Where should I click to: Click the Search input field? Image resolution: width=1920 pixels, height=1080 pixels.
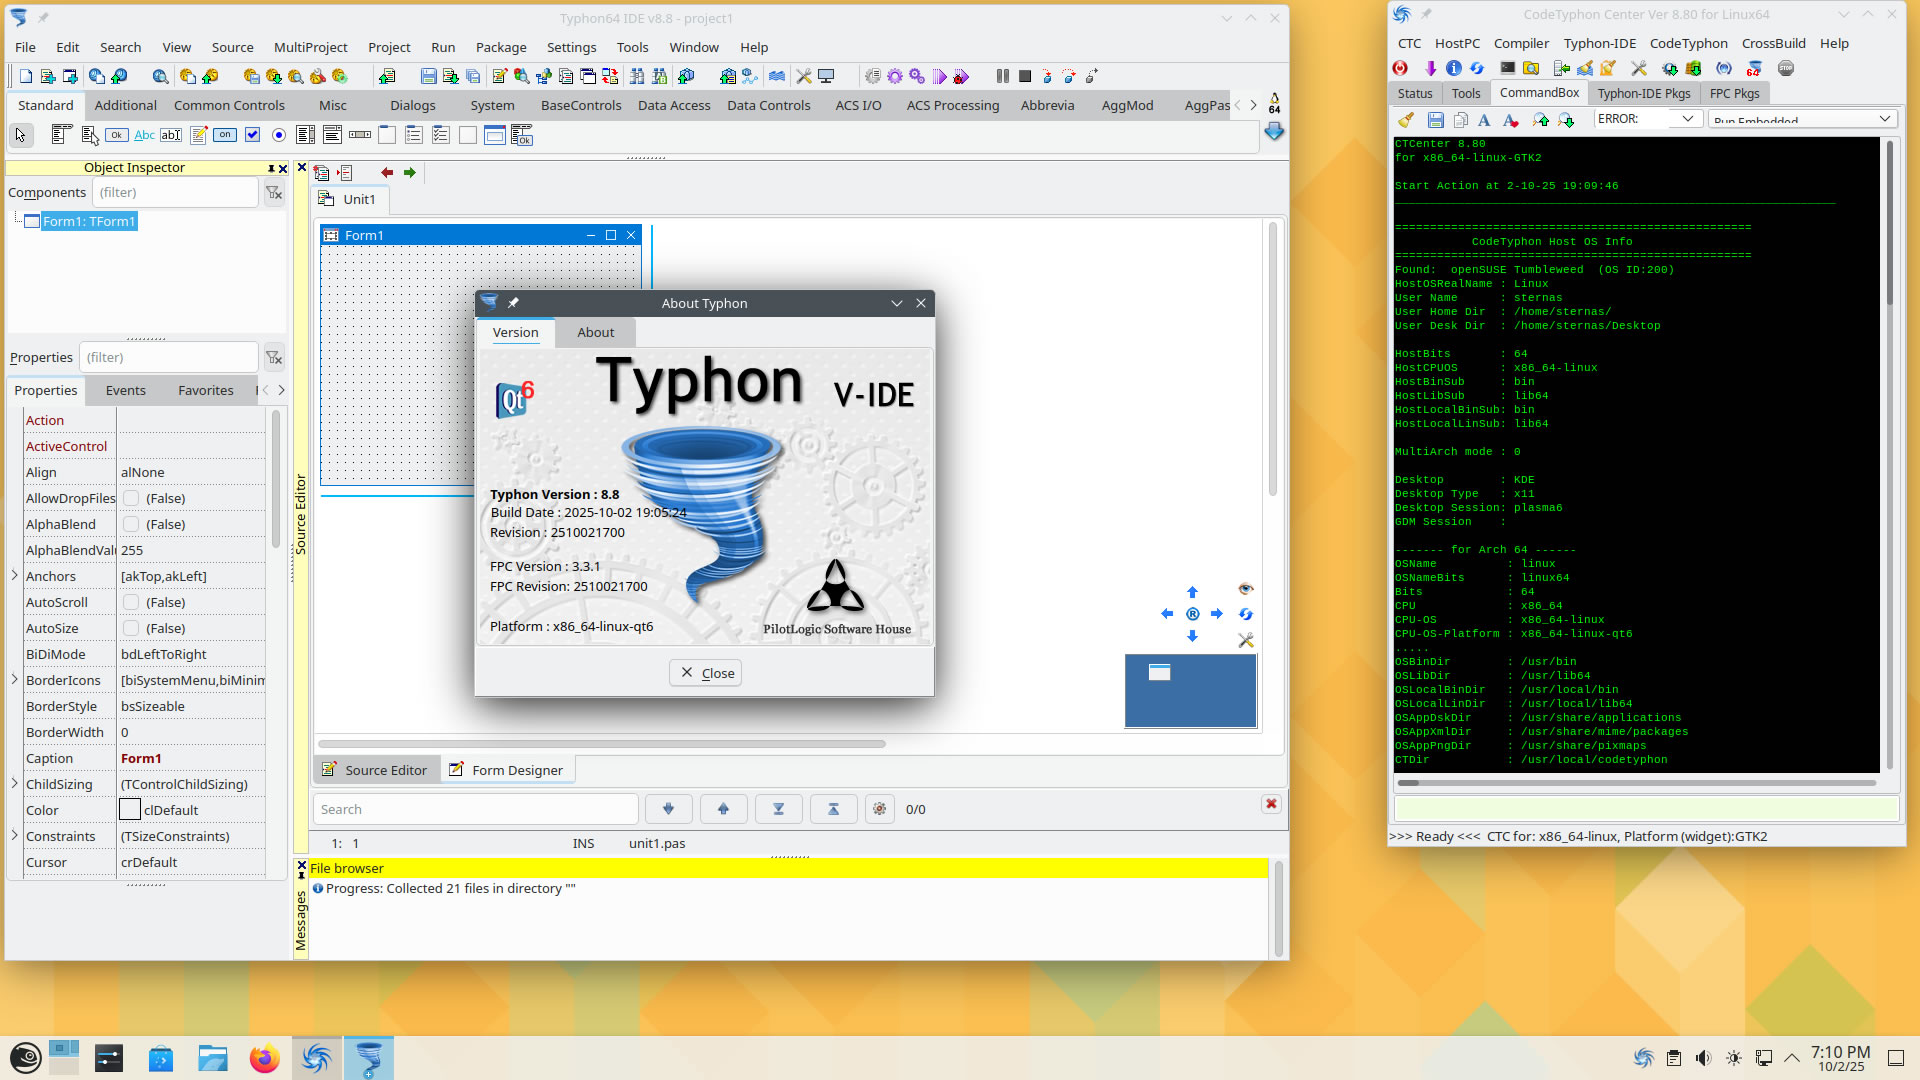475,809
